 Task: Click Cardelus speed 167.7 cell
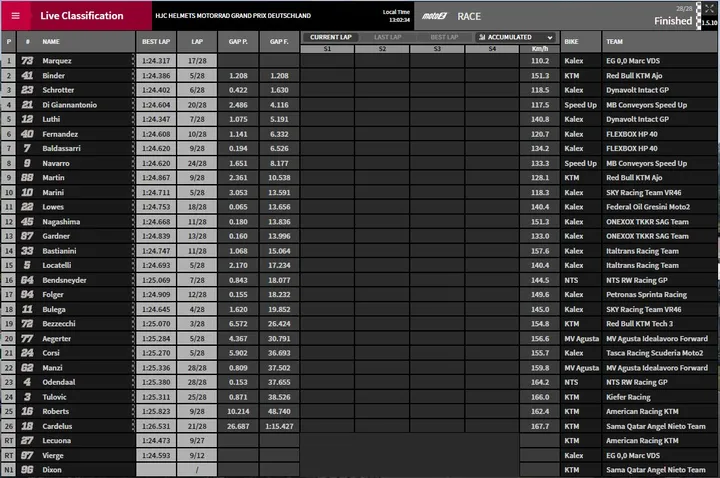pyautogui.click(x=540, y=426)
